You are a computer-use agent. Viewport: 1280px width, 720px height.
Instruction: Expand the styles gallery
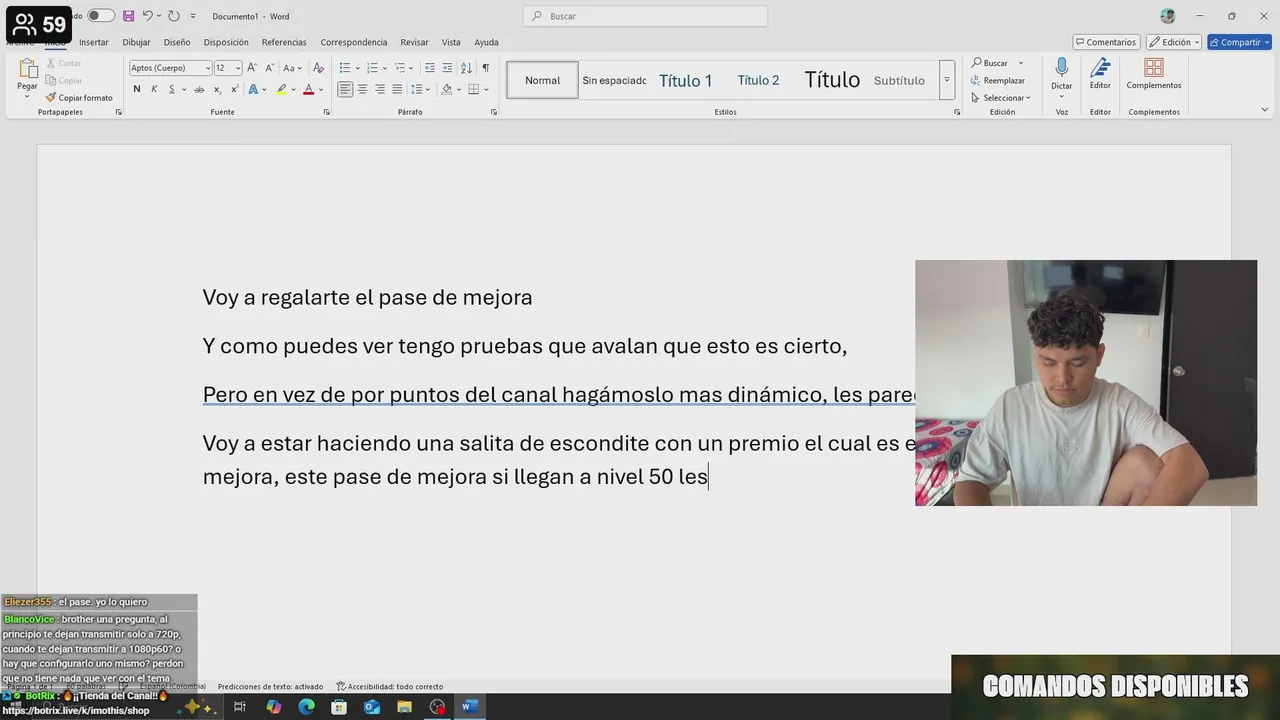coord(946,80)
